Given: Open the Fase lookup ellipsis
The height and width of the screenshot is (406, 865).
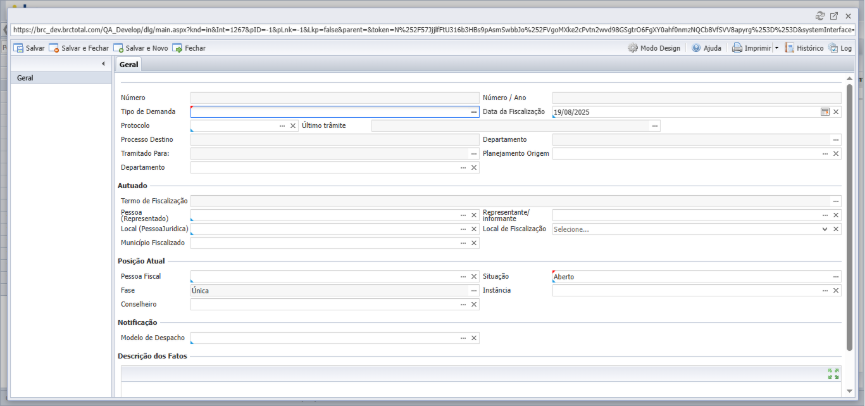Looking at the screenshot, I should [x=473, y=290].
